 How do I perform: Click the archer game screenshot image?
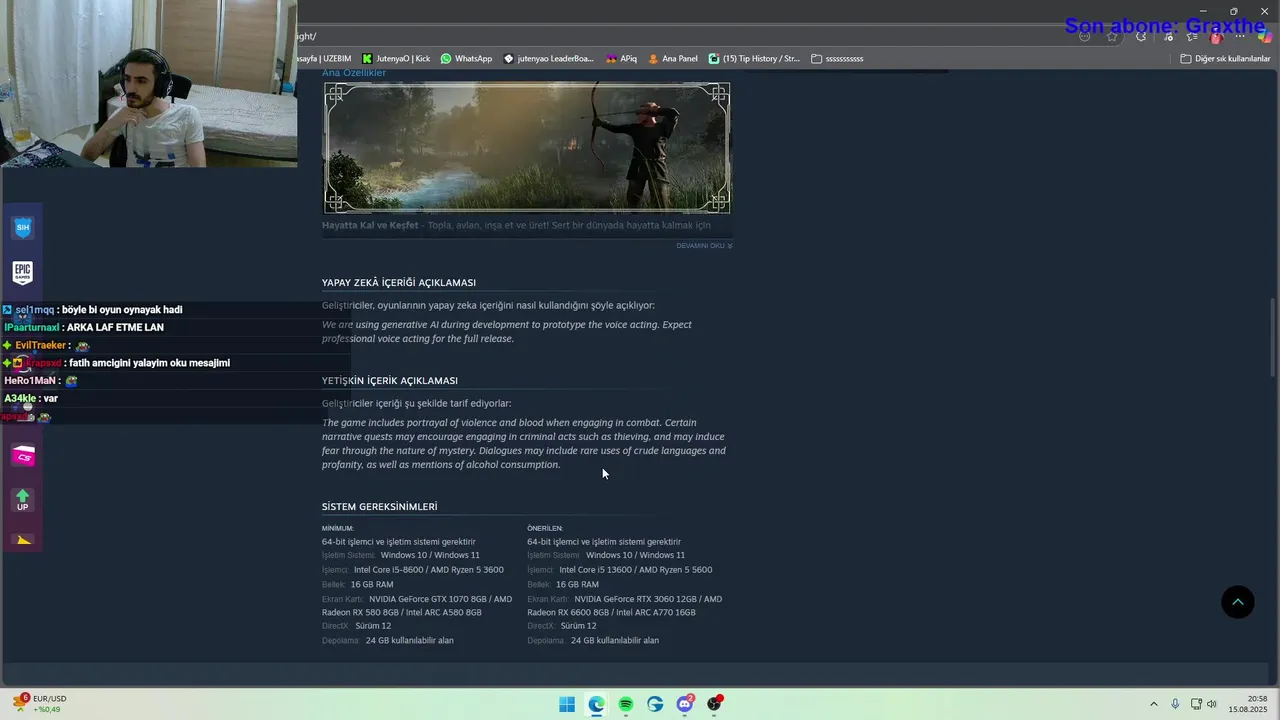(x=526, y=148)
